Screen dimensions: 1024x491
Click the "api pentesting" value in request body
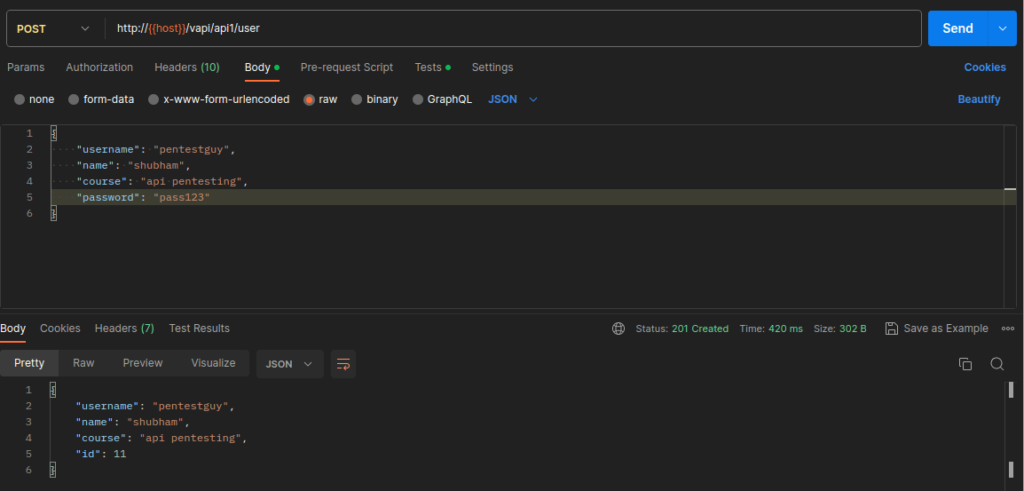pyautogui.click(x=192, y=181)
